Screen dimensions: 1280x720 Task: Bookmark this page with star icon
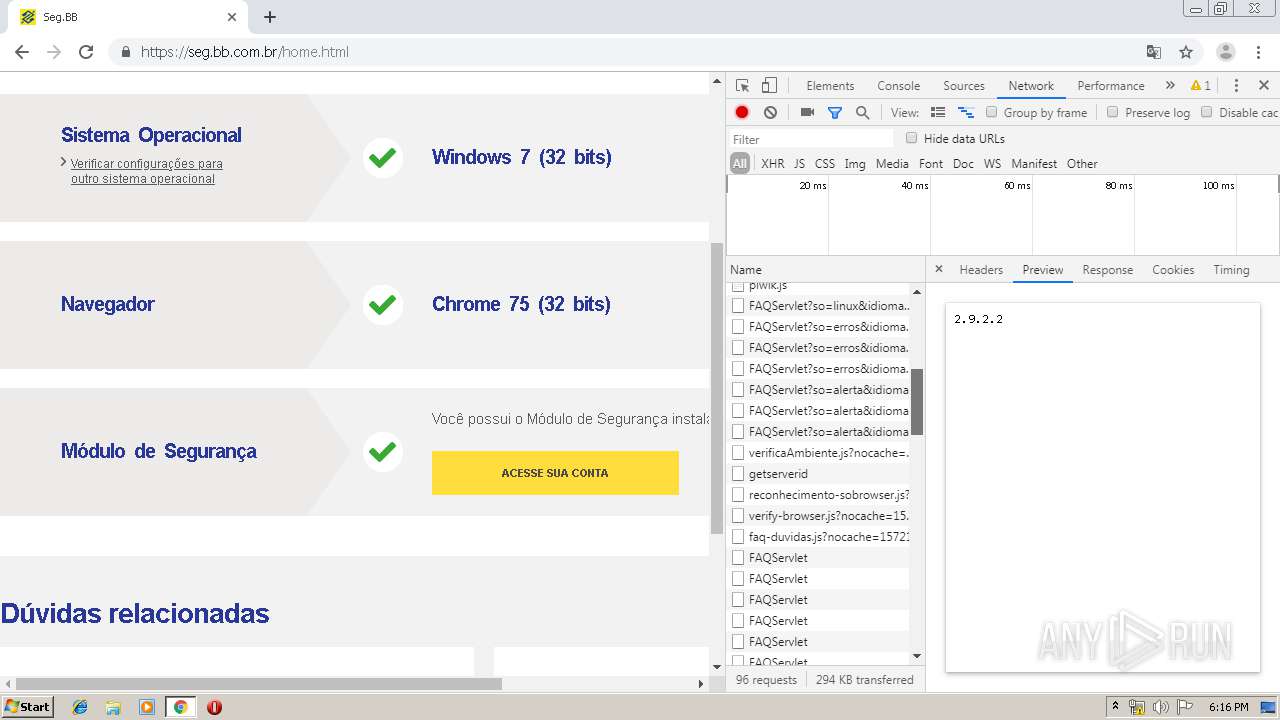point(1186,52)
